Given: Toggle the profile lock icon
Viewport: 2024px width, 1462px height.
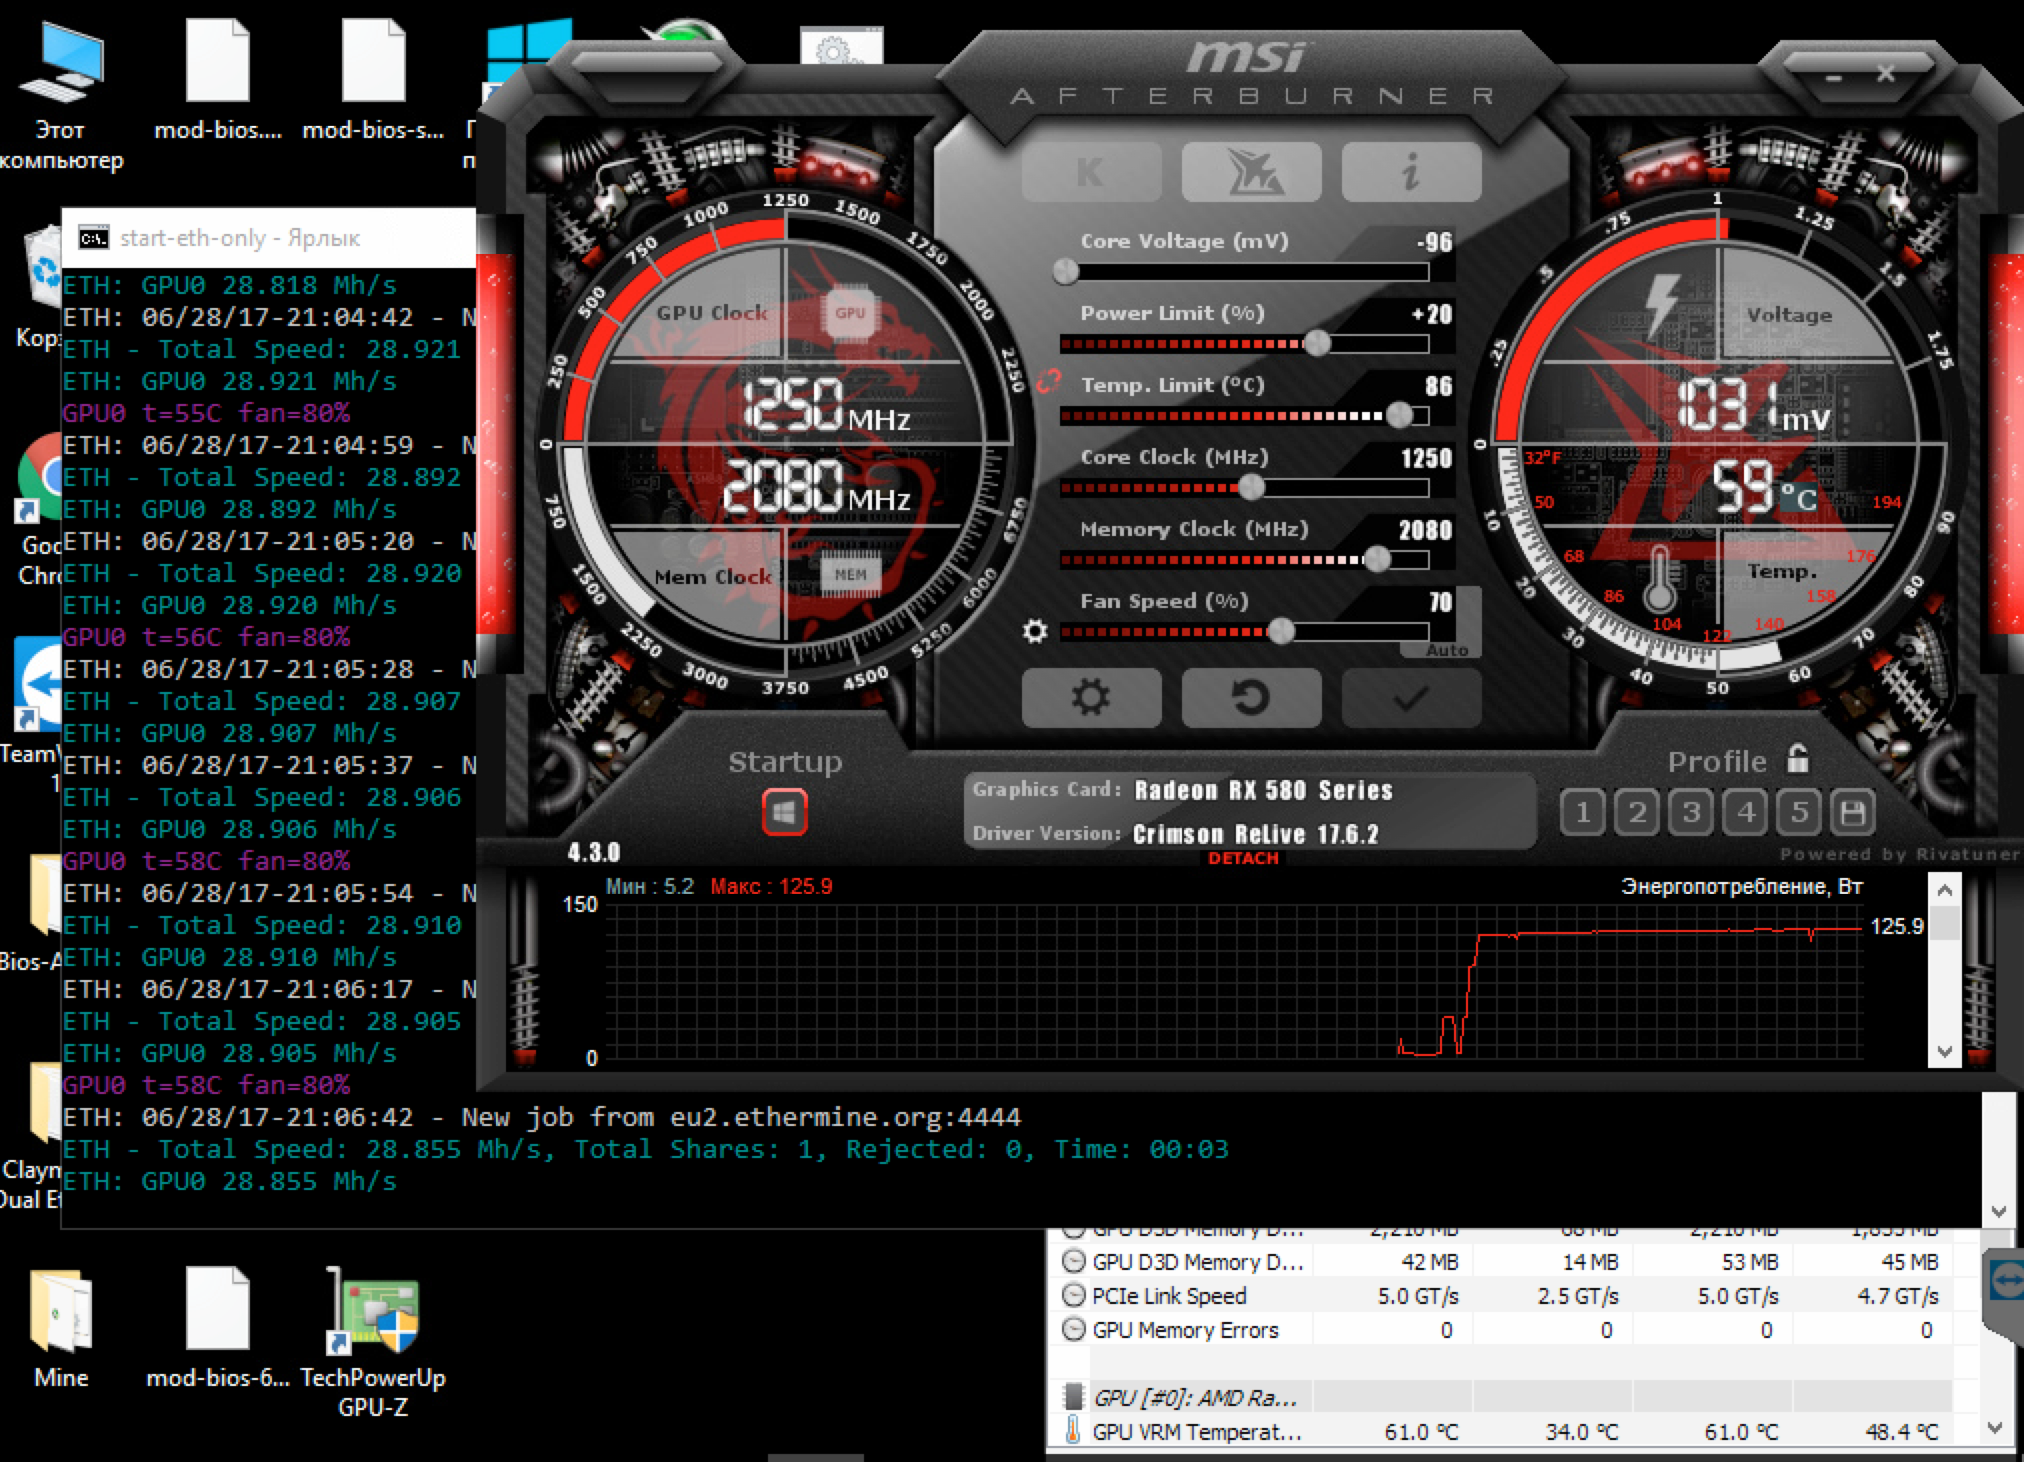Looking at the screenshot, I should [x=1797, y=759].
